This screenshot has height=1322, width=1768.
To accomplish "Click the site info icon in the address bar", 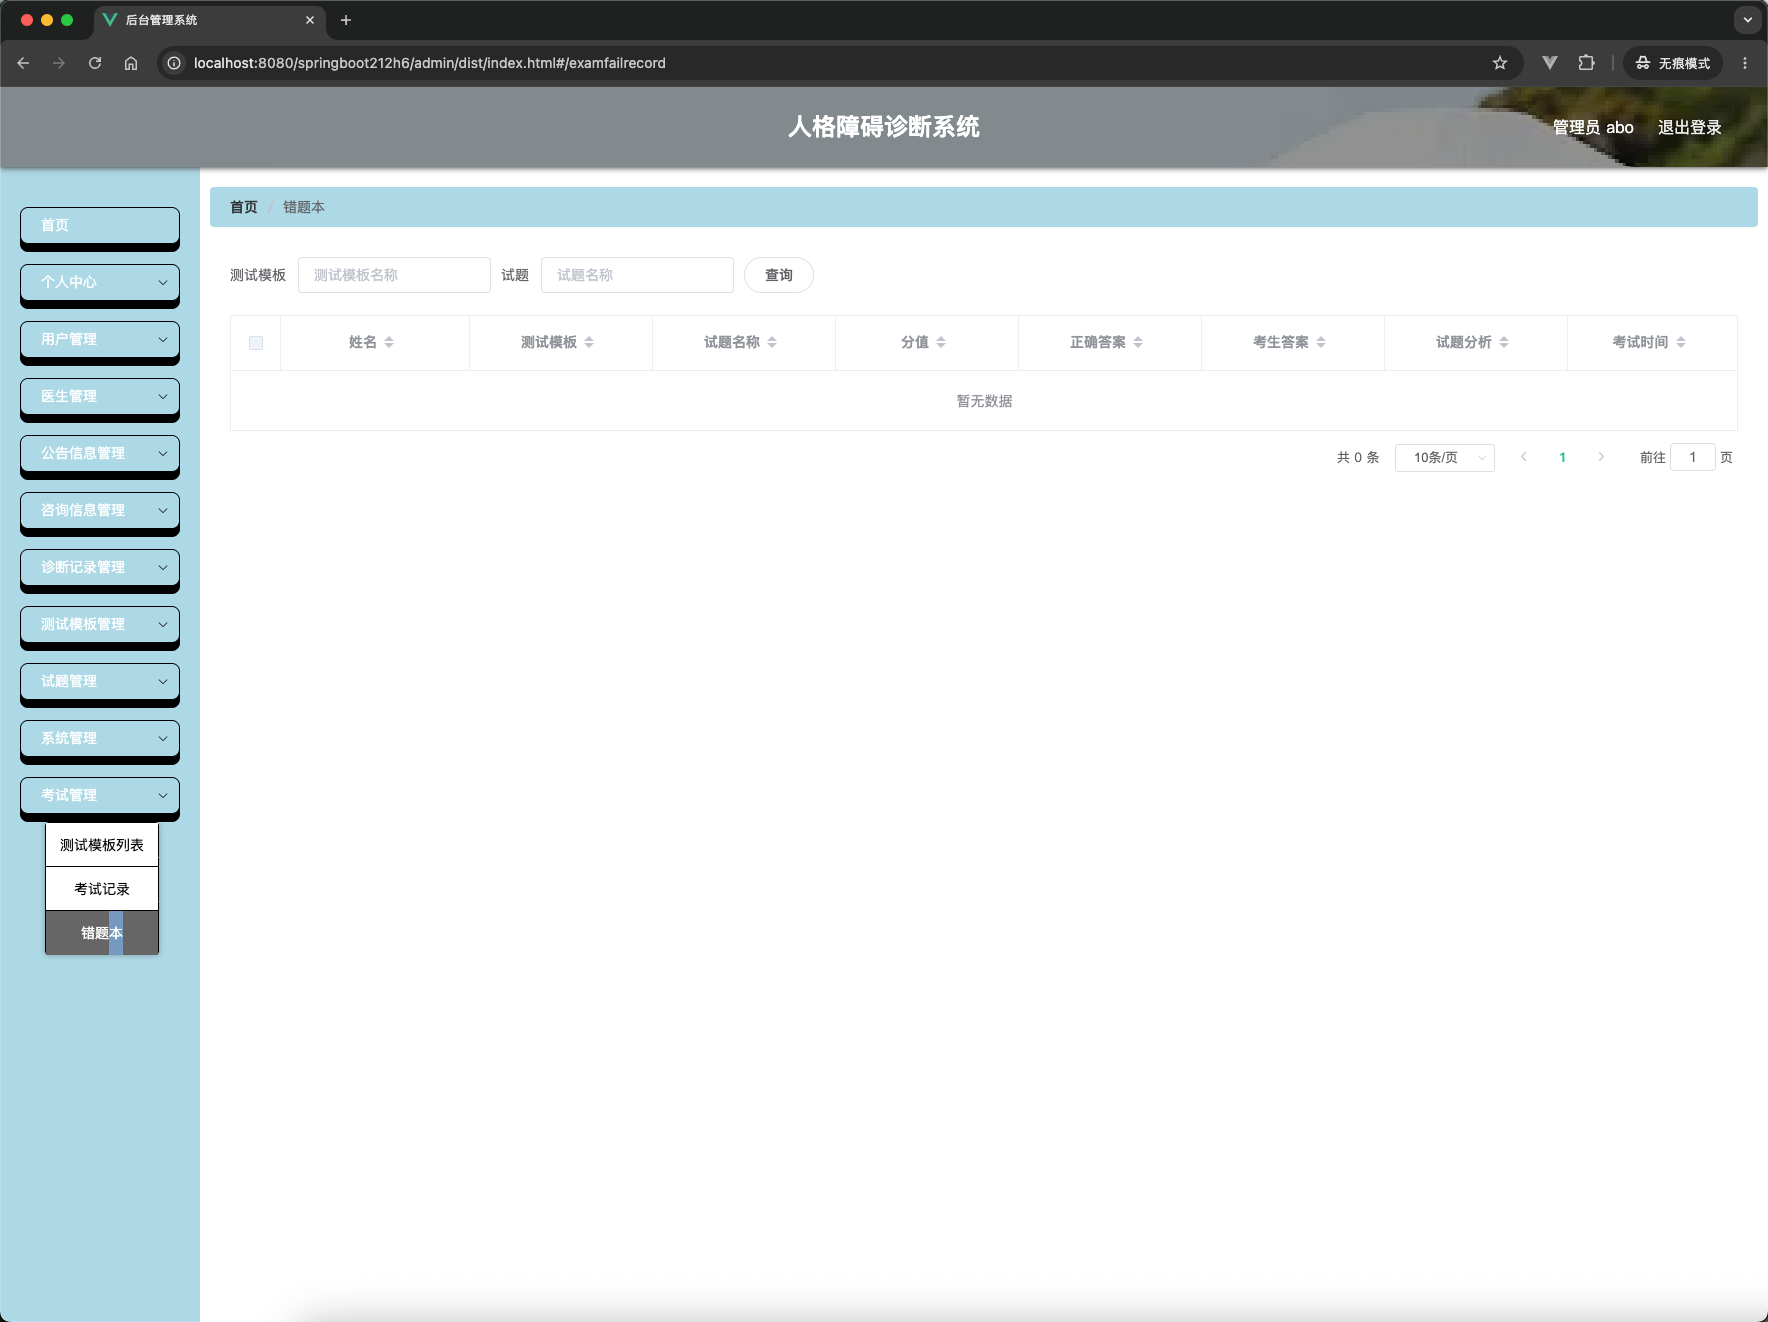I will (174, 63).
